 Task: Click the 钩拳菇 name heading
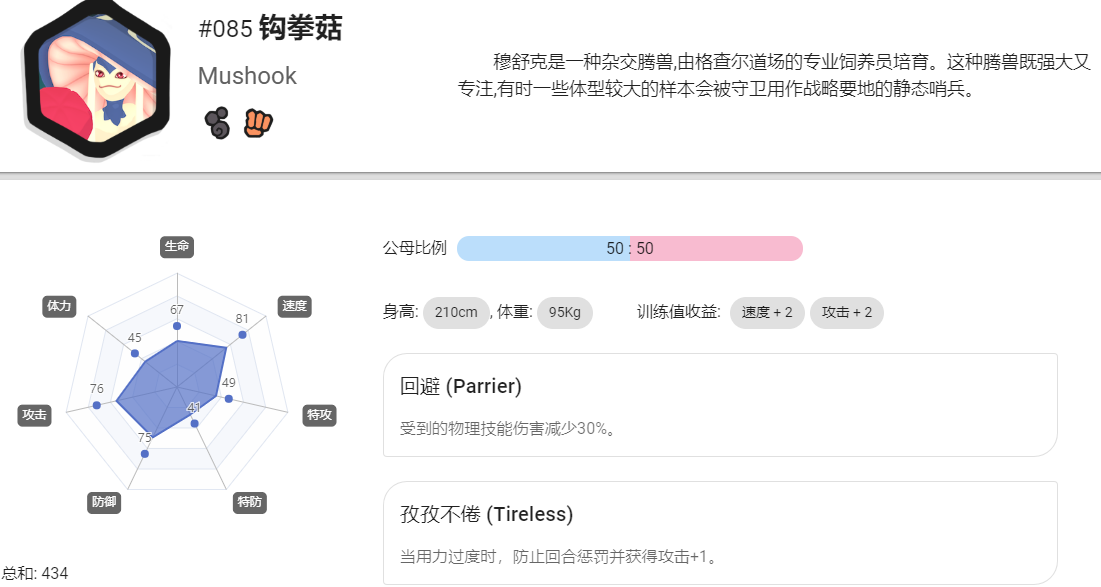(301, 29)
